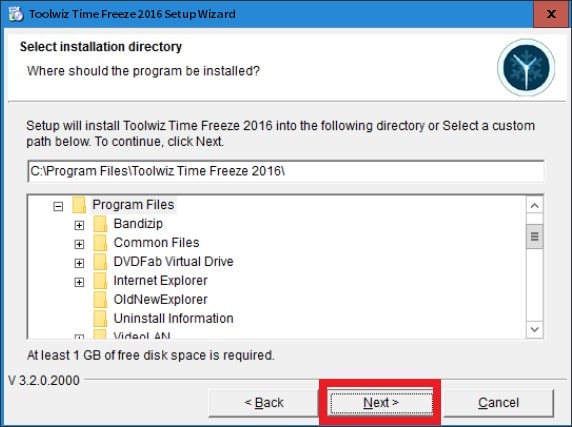Click the folder tree scrollbar thumb
This screenshot has height=427, width=572.
click(535, 237)
